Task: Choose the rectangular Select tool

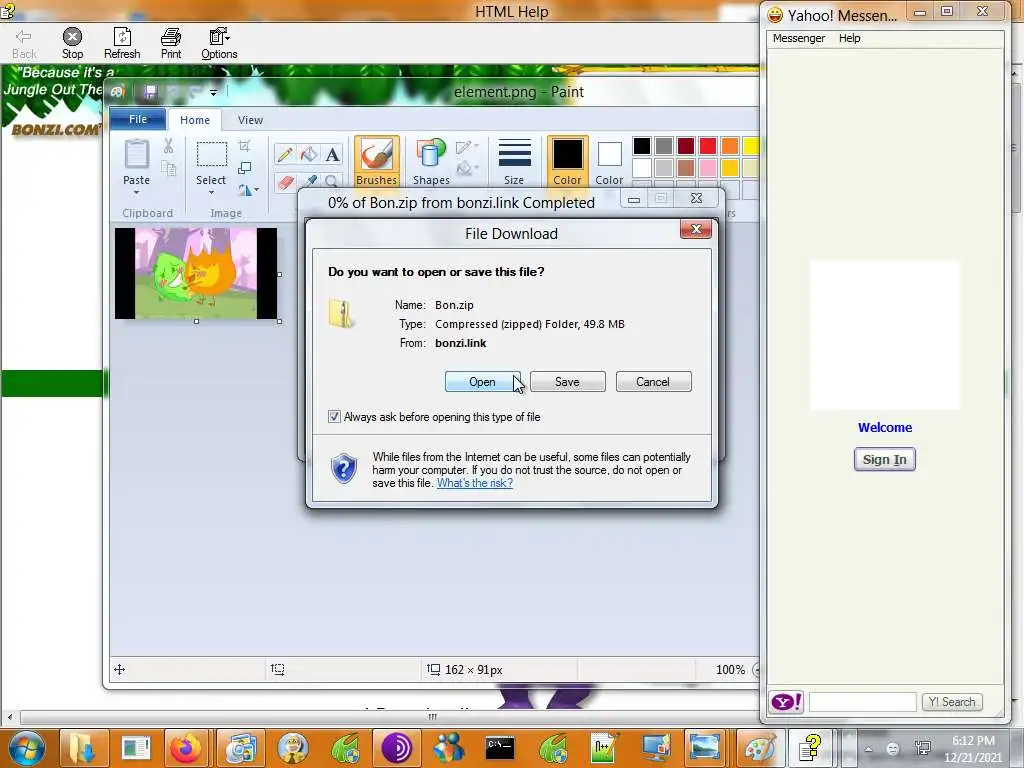Action: point(212,155)
